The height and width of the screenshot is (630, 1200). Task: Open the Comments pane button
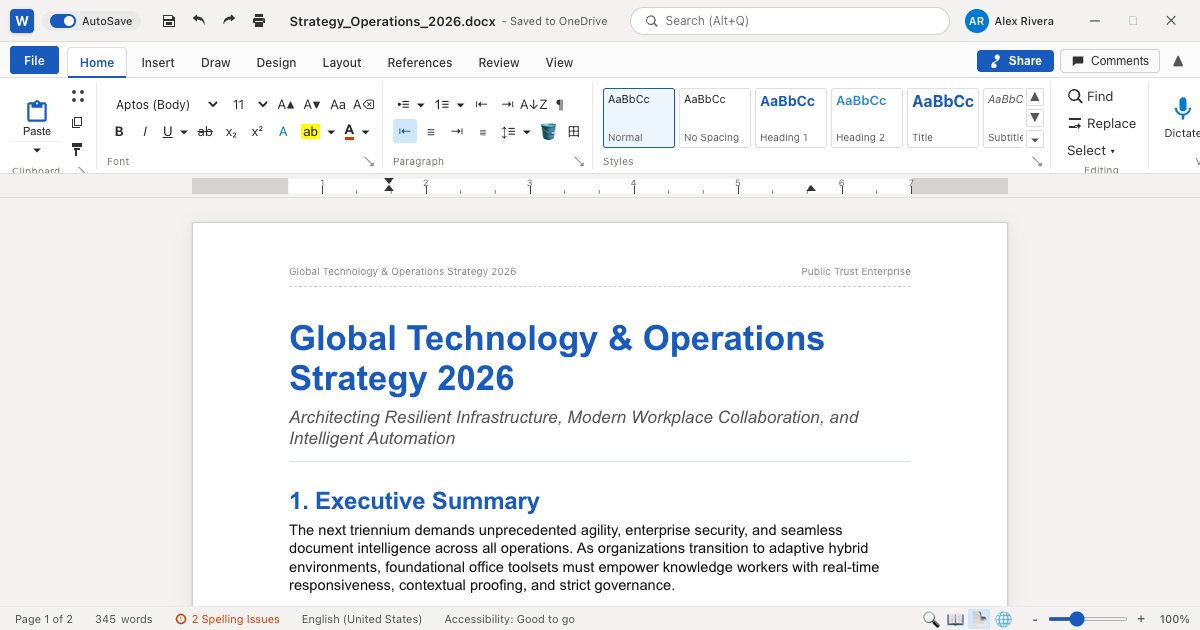[1110, 61]
